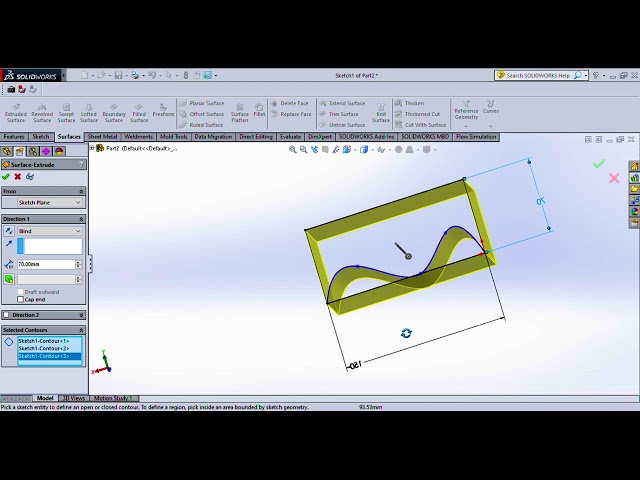Screen dimensions: 640x480
Task: Select the Fillet tool in the ribbon
Action: click(259, 110)
